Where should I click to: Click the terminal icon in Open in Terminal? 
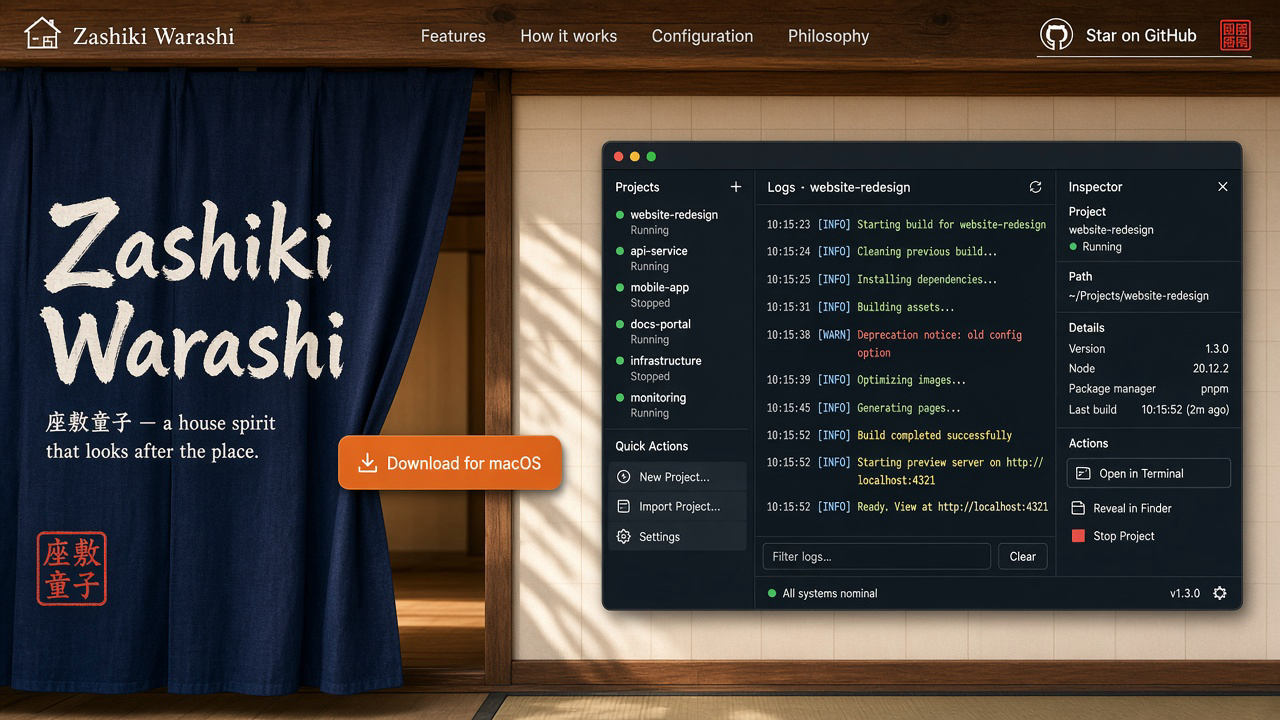point(1083,474)
